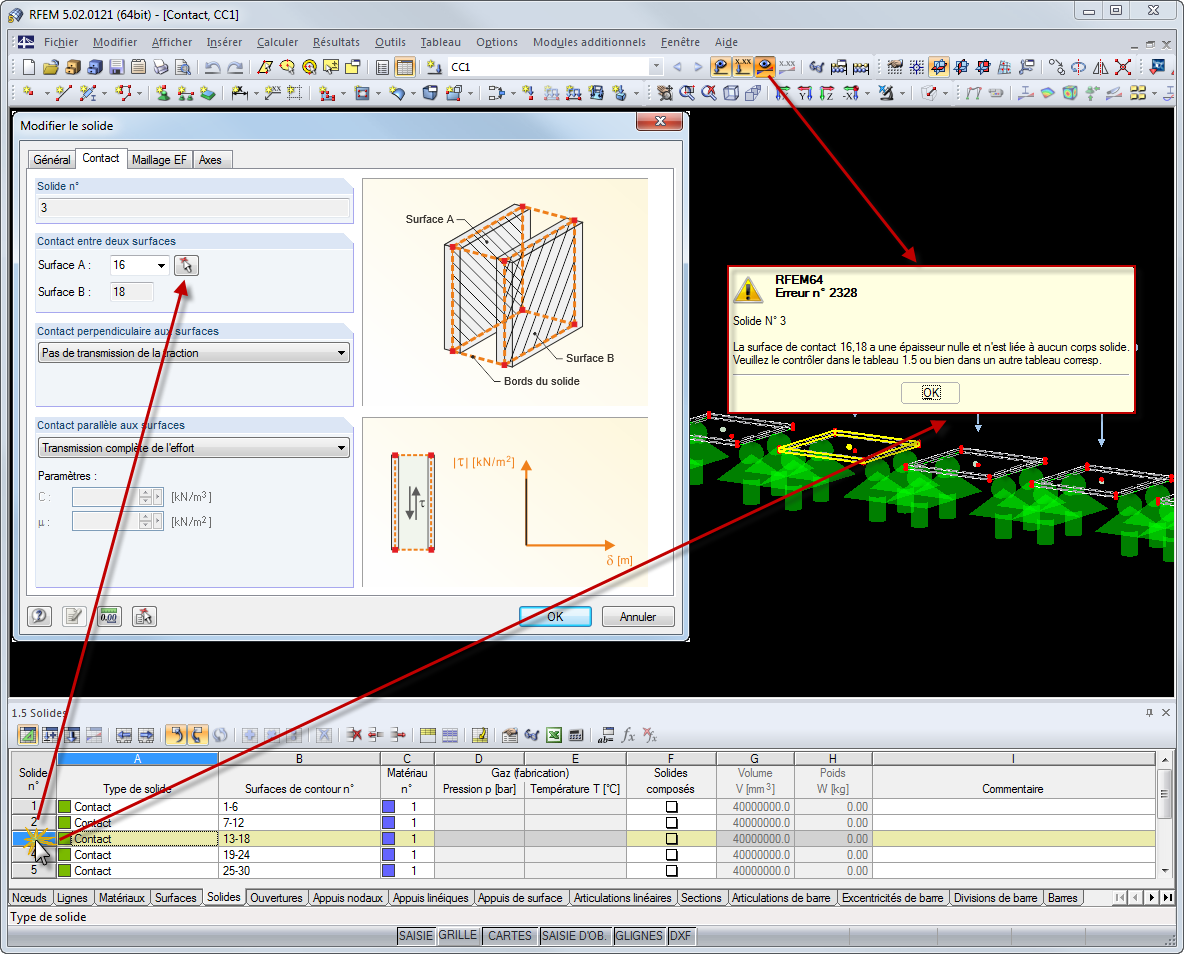Click the units 0.00 icon in dialog footer
This screenshot has width=1184, height=954.
tap(109, 616)
